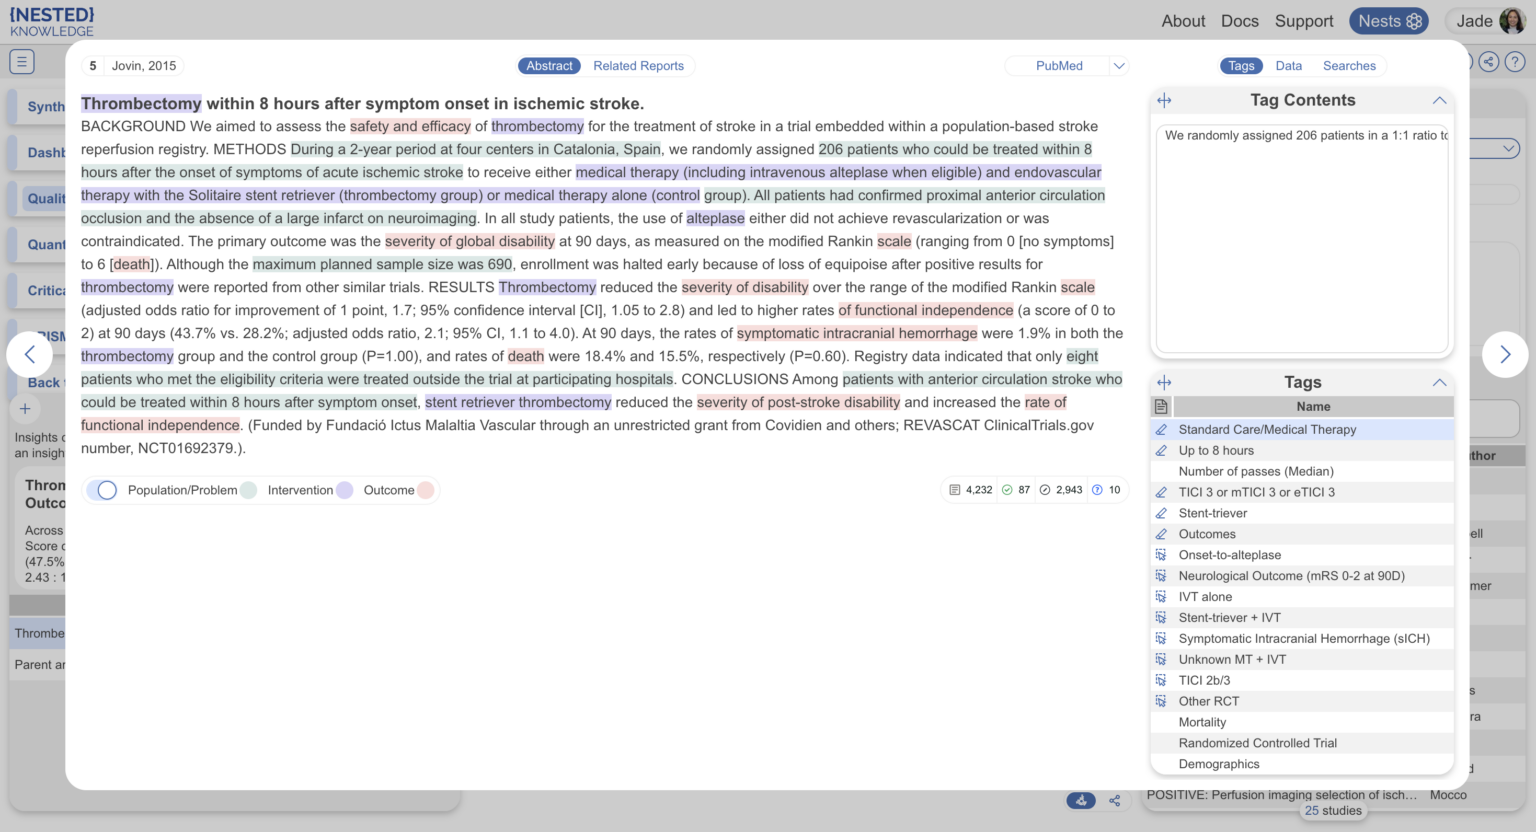Viewport: 1536px width, 832px height.
Task: Open help via the question mark icon
Action: pos(1515,61)
